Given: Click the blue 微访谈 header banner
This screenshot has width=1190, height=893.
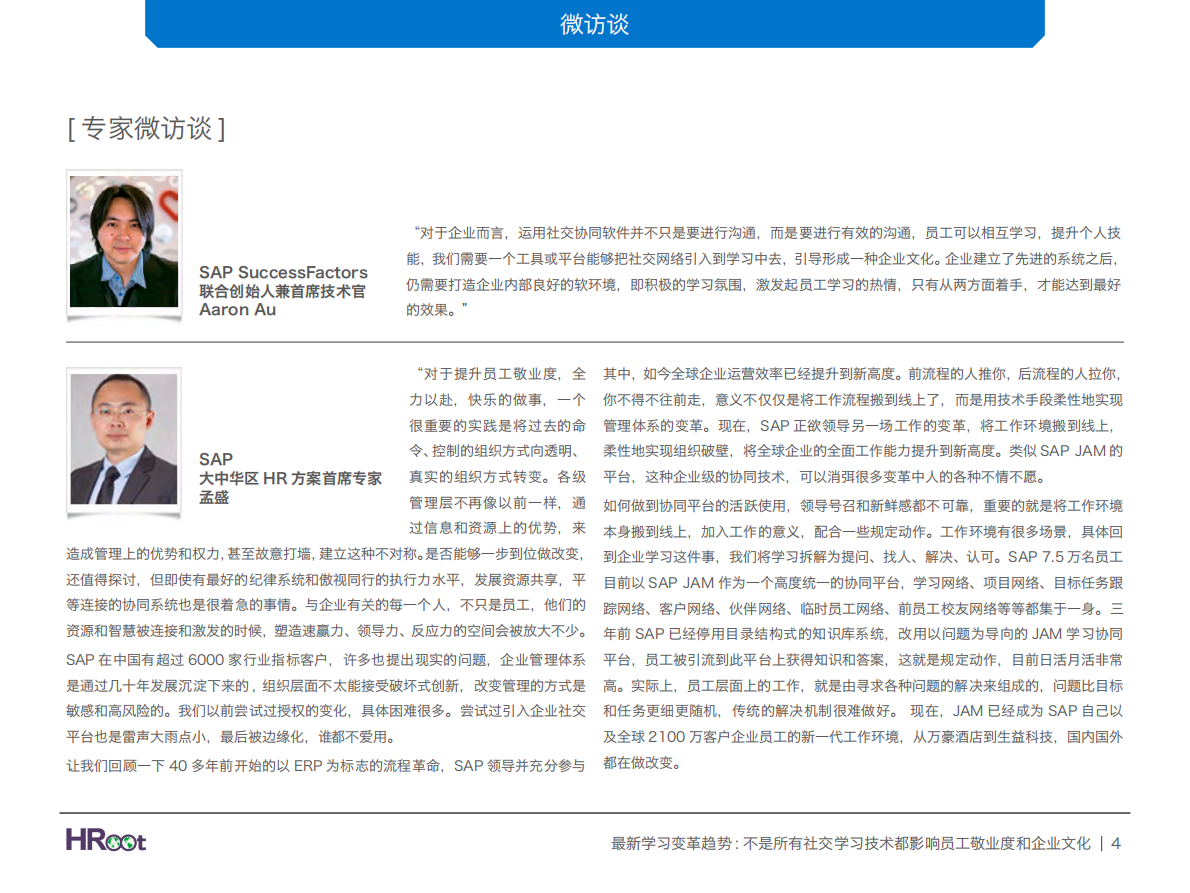Looking at the screenshot, I should [594, 23].
